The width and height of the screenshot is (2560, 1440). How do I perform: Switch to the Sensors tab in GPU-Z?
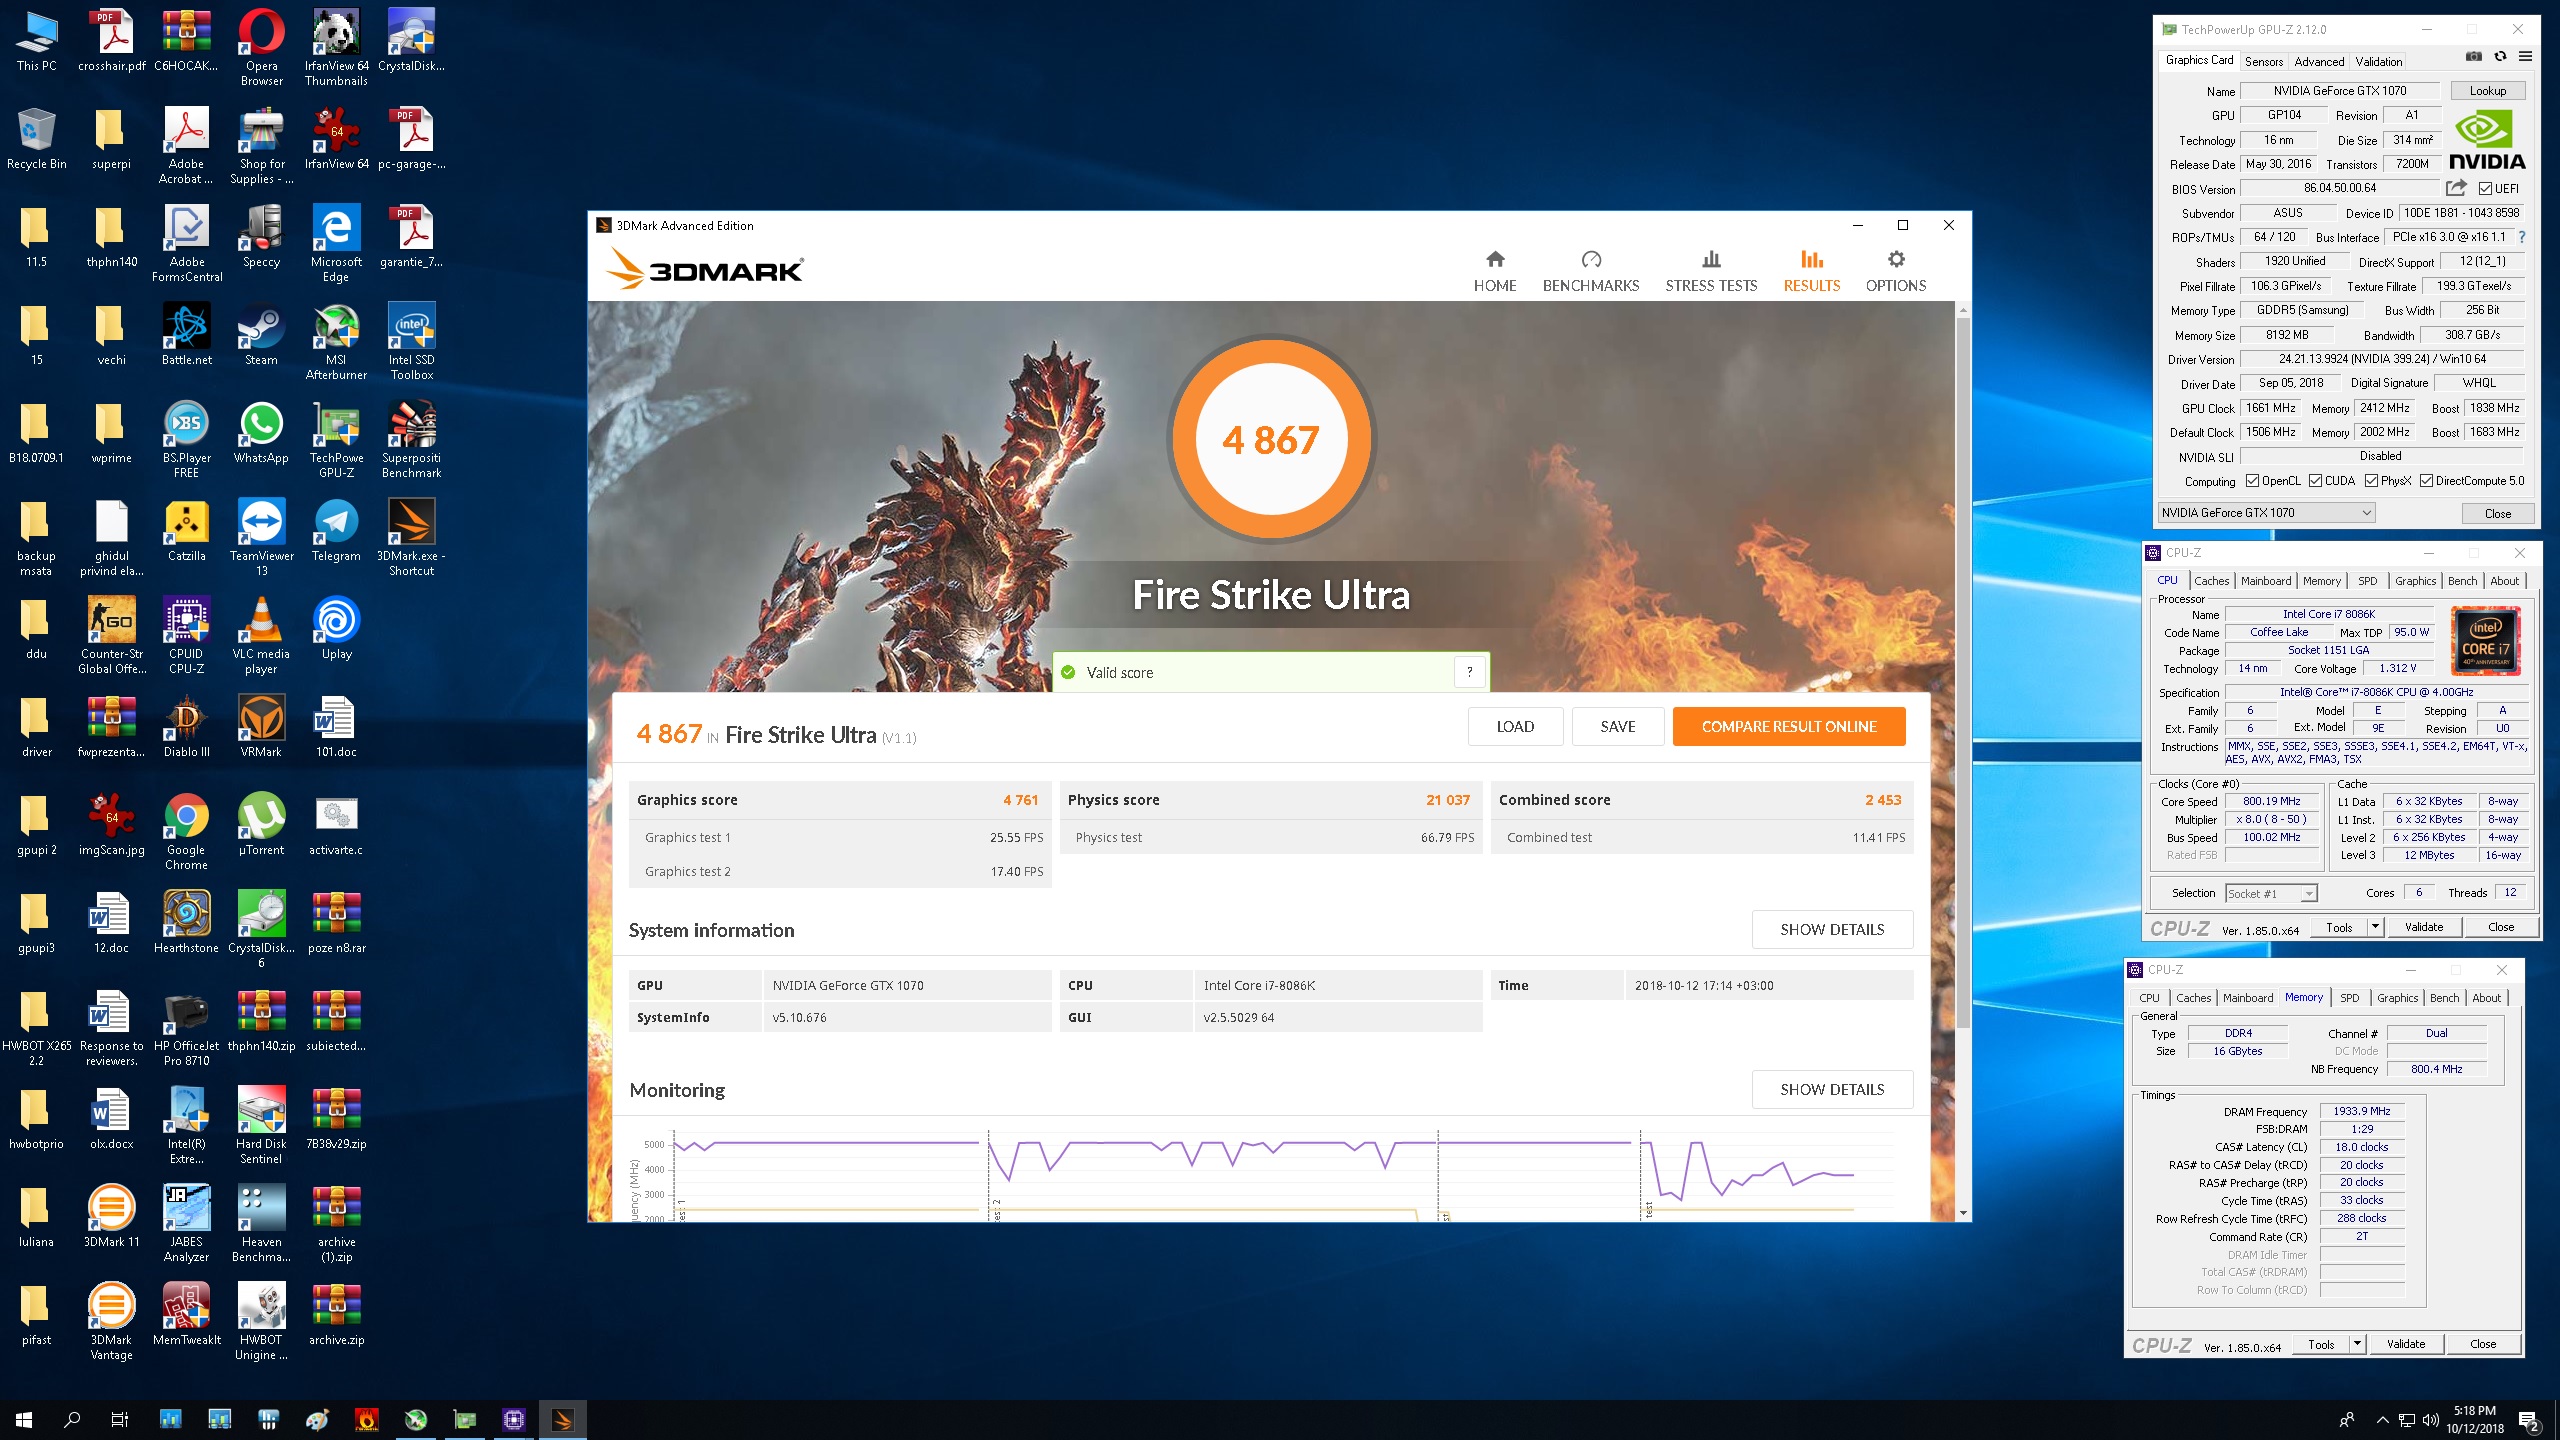[2264, 61]
